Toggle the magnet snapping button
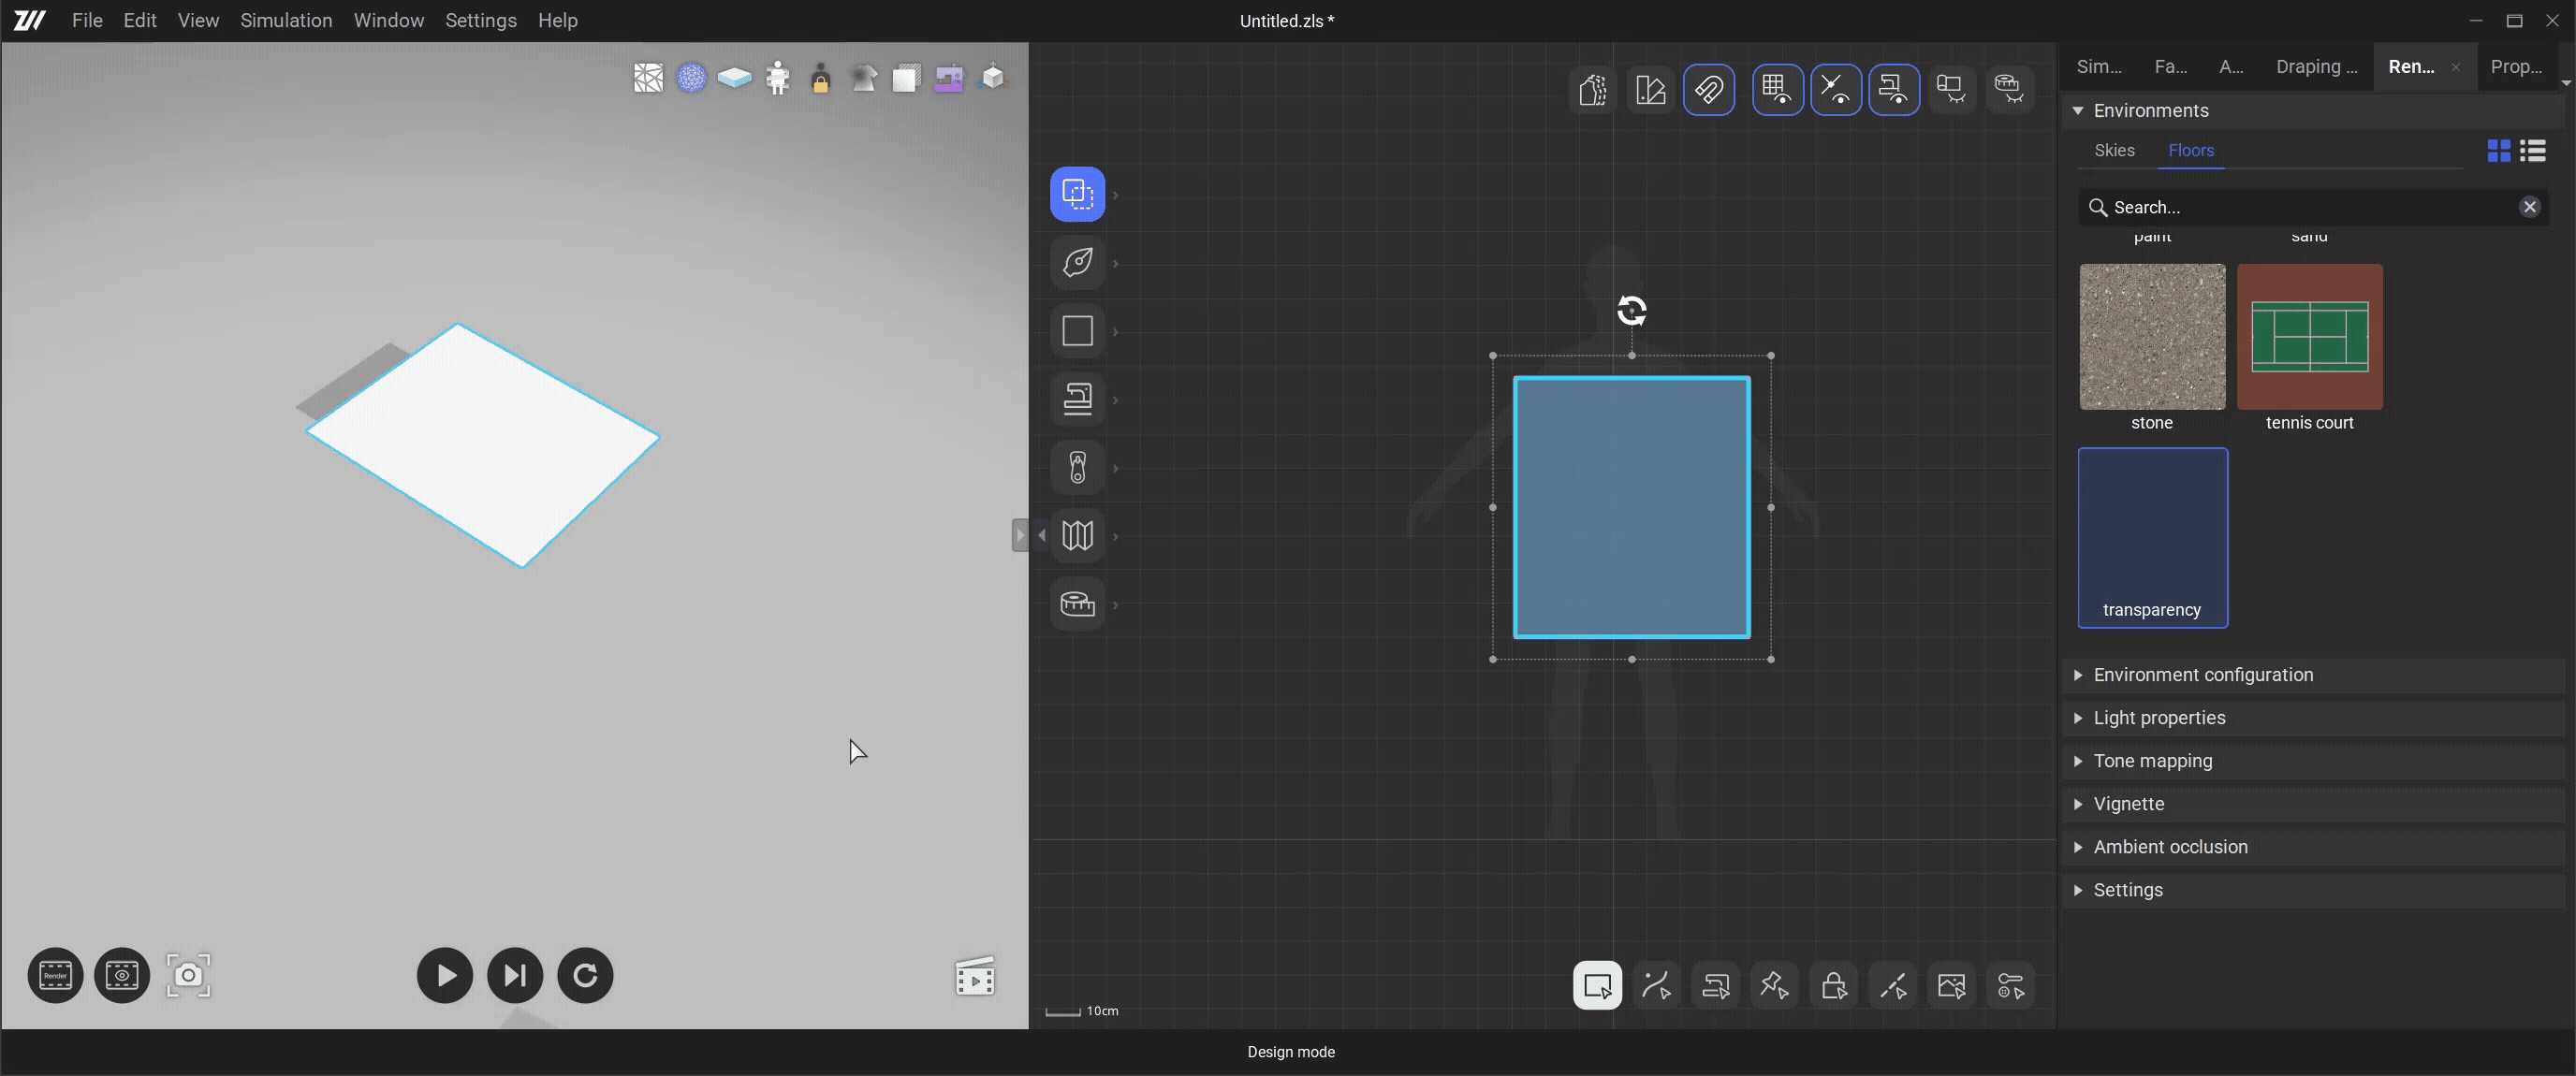 tap(1709, 90)
